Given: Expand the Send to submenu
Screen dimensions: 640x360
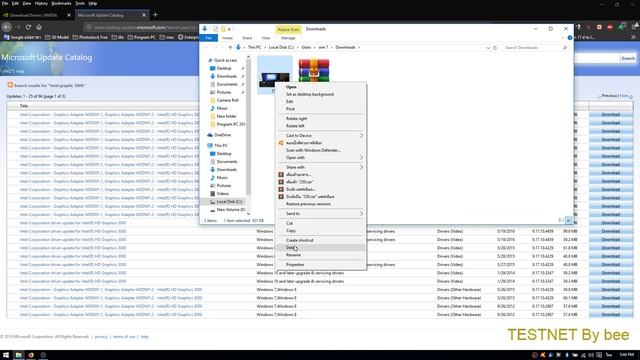Looking at the screenshot, I should pos(321,213).
